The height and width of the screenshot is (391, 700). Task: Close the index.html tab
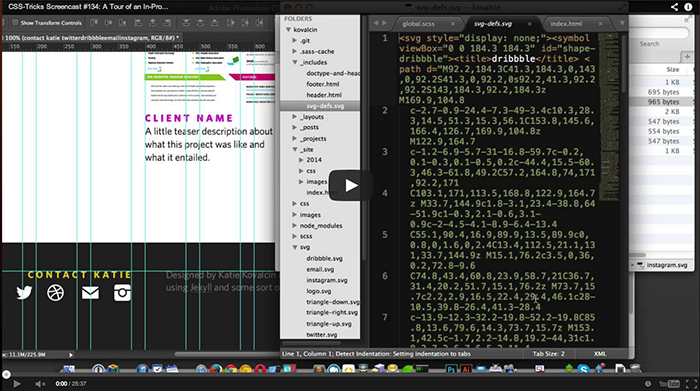click(600, 24)
